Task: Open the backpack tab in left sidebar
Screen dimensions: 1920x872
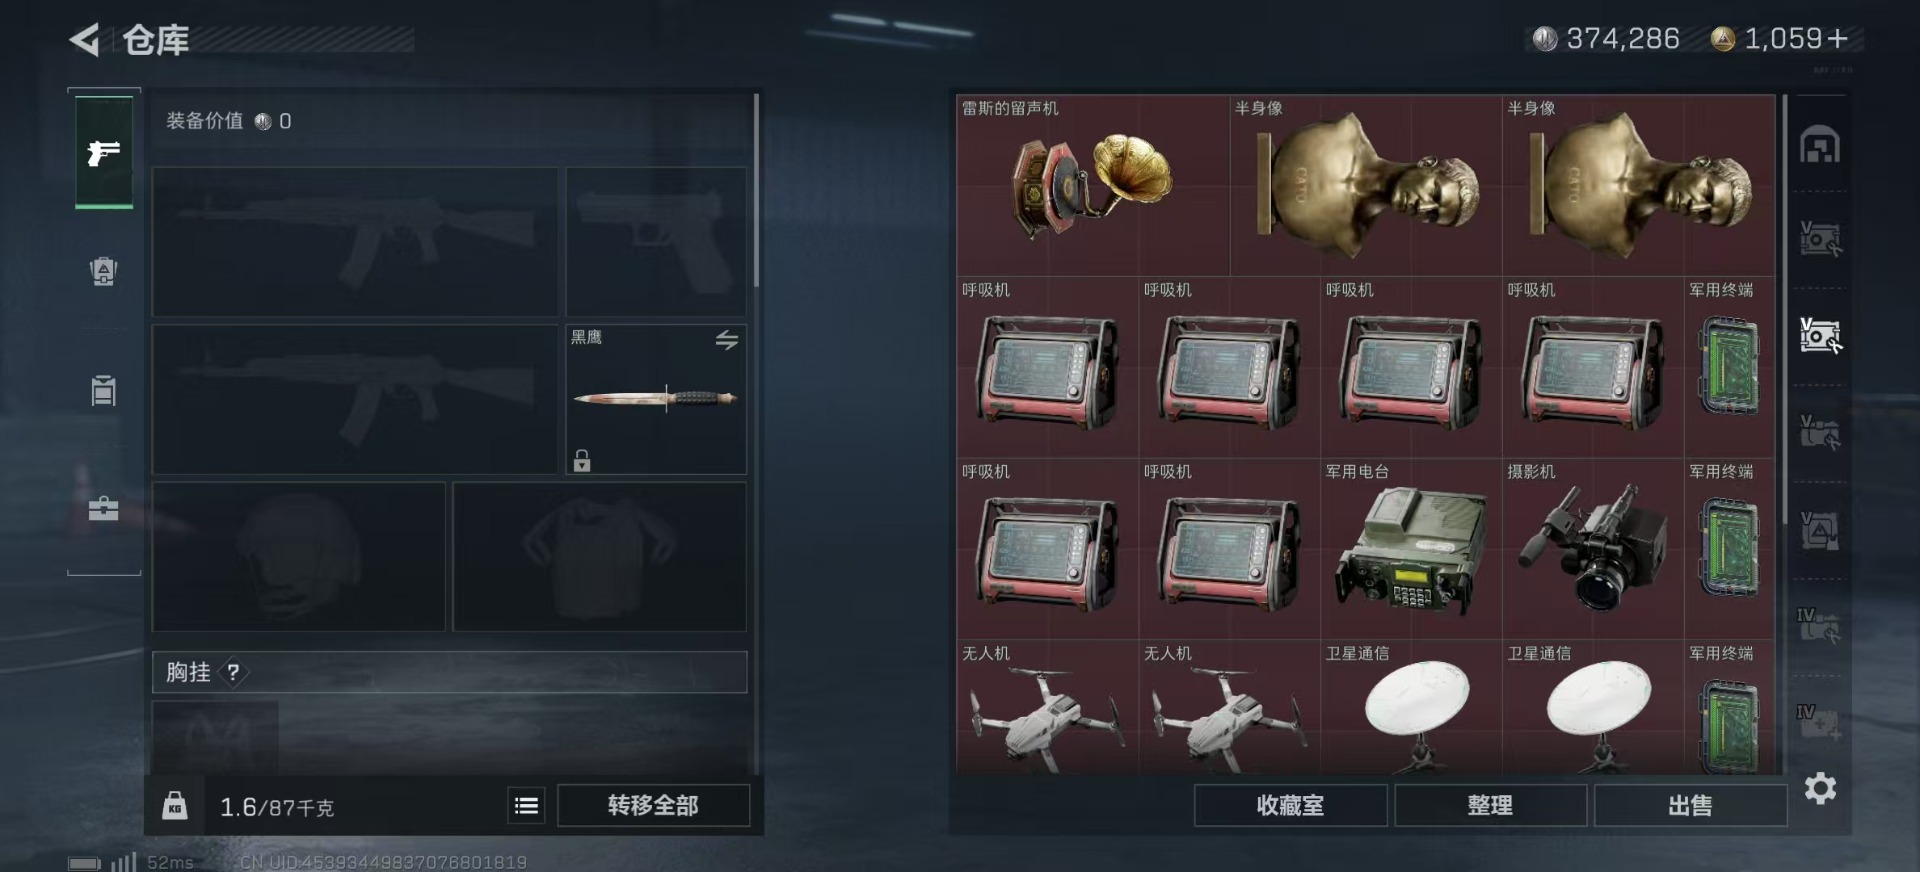Action: coord(104,271)
